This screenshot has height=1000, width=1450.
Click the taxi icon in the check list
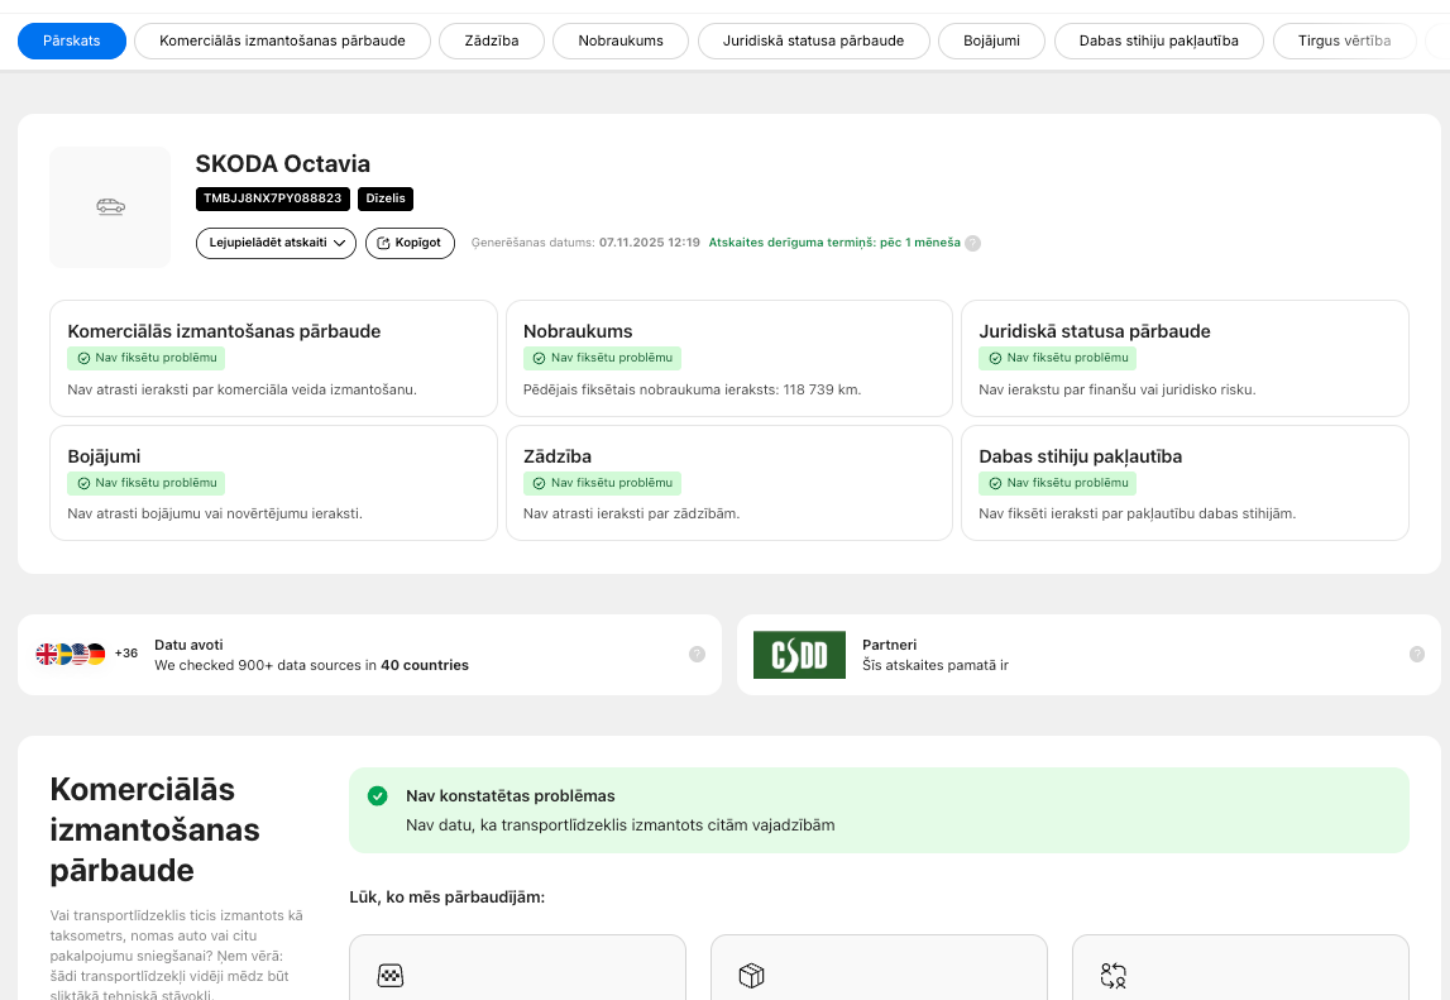(x=390, y=975)
